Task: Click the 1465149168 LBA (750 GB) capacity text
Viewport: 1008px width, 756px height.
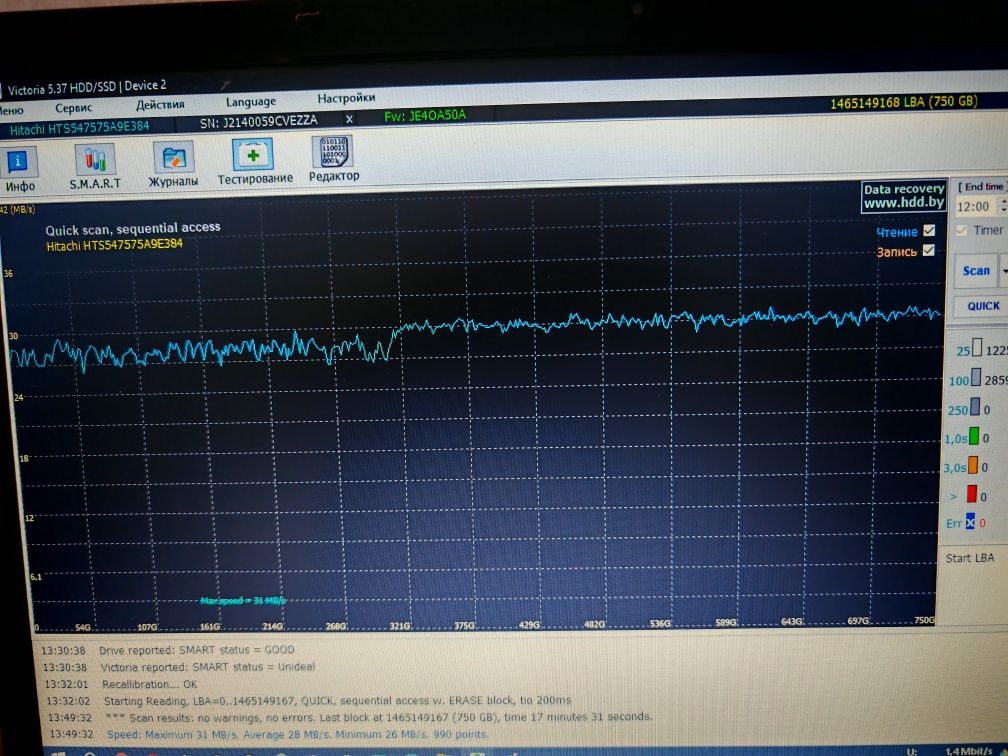Action: tap(903, 102)
